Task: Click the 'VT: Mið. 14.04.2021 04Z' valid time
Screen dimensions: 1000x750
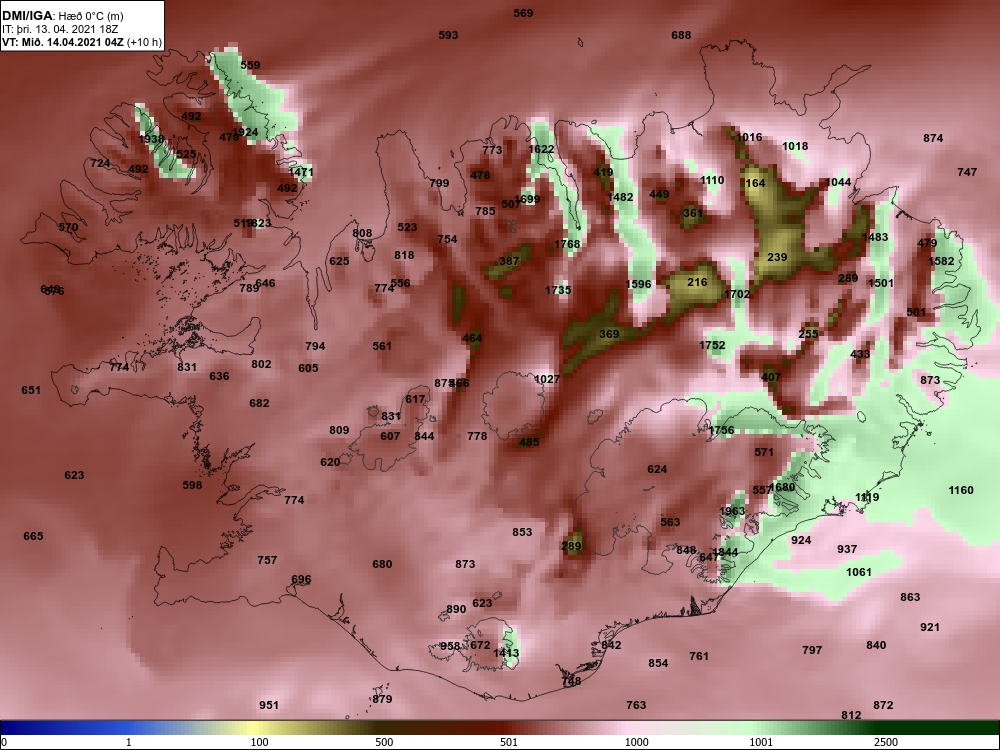Action: click(62, 43)
